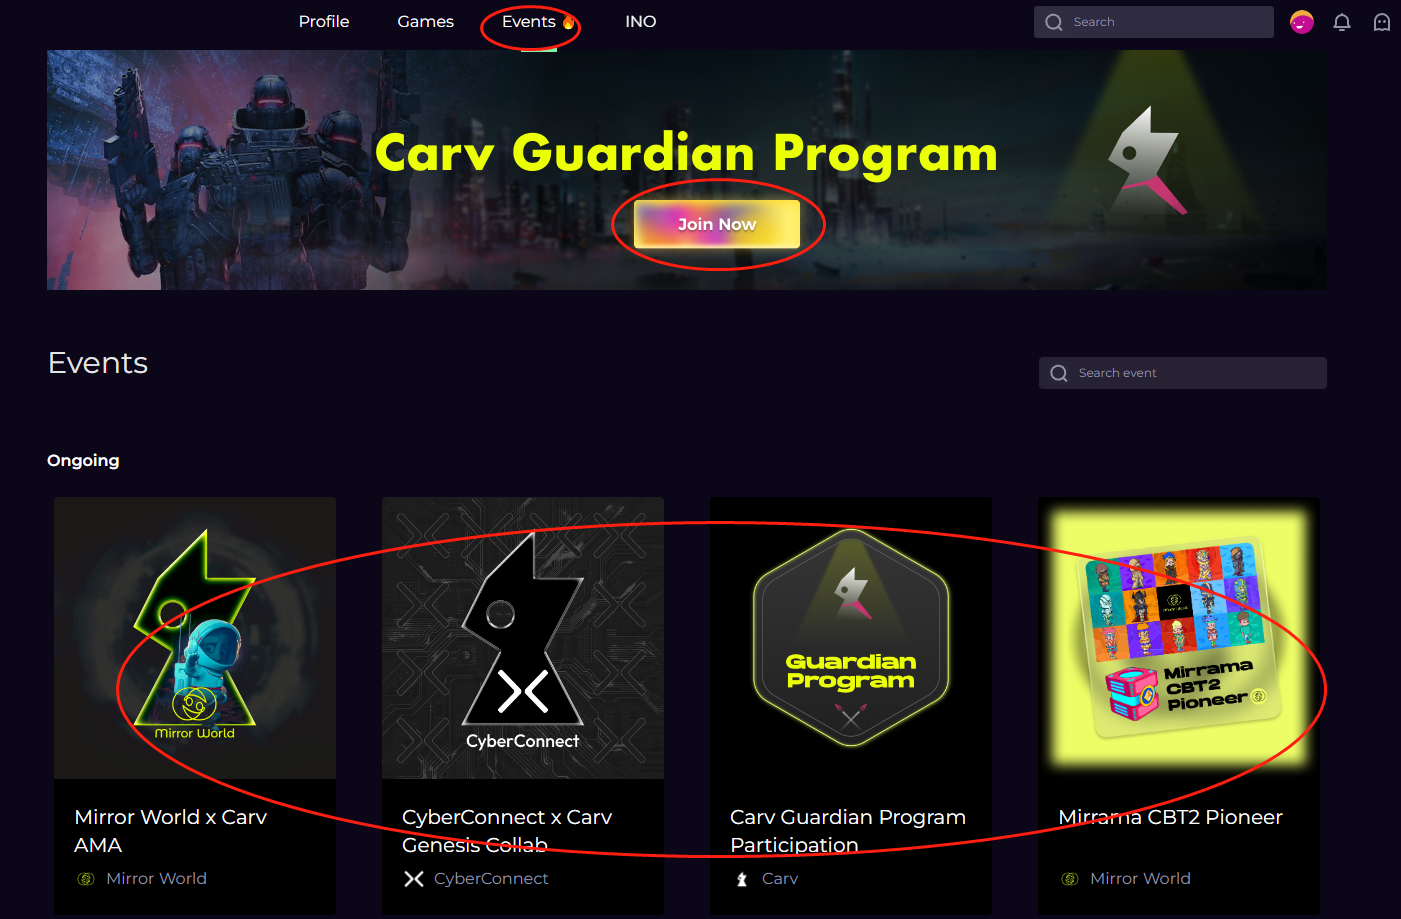Viewport: 1401px width, 919px height.
Task: Go to the INO tab
Action: click(641, 21)
